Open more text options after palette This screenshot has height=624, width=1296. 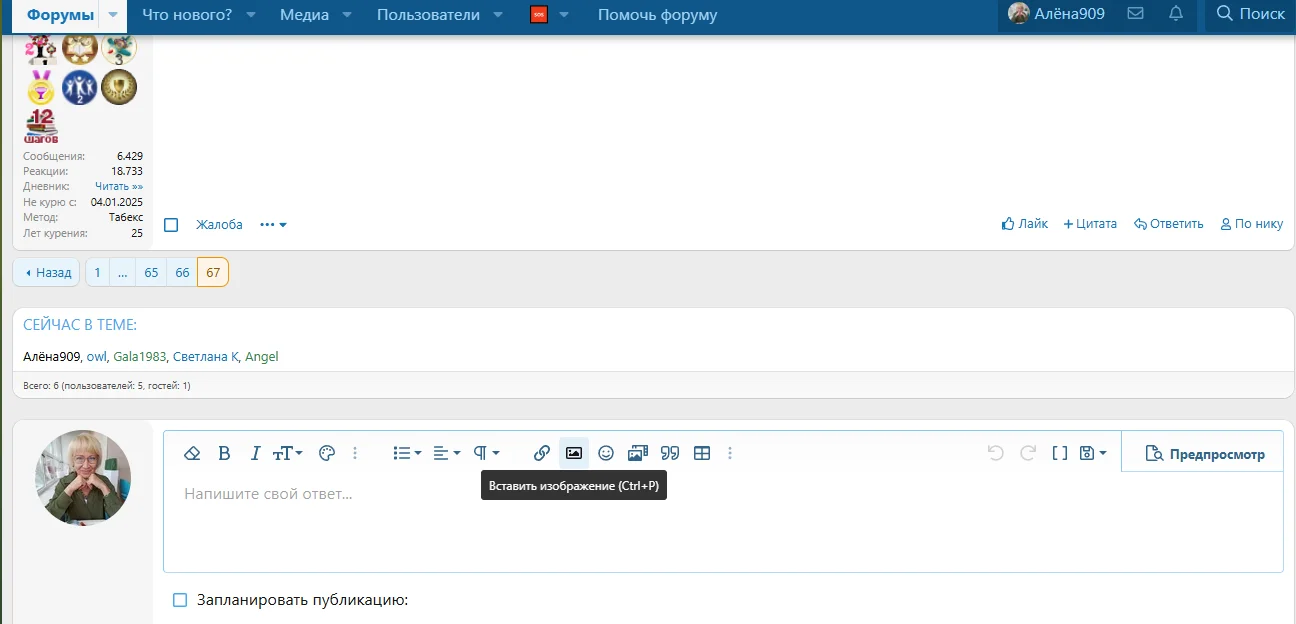click(x=355, y=453)
